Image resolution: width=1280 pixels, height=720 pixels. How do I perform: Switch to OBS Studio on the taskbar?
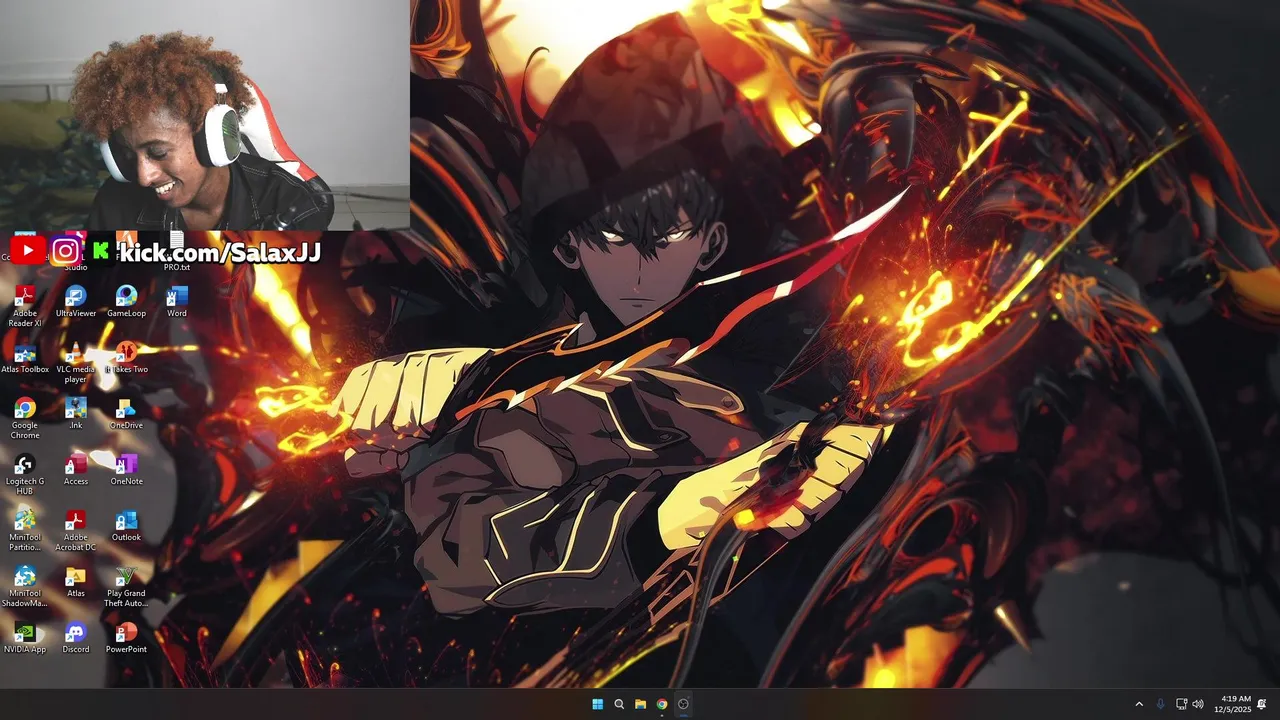tap(683, 704)
